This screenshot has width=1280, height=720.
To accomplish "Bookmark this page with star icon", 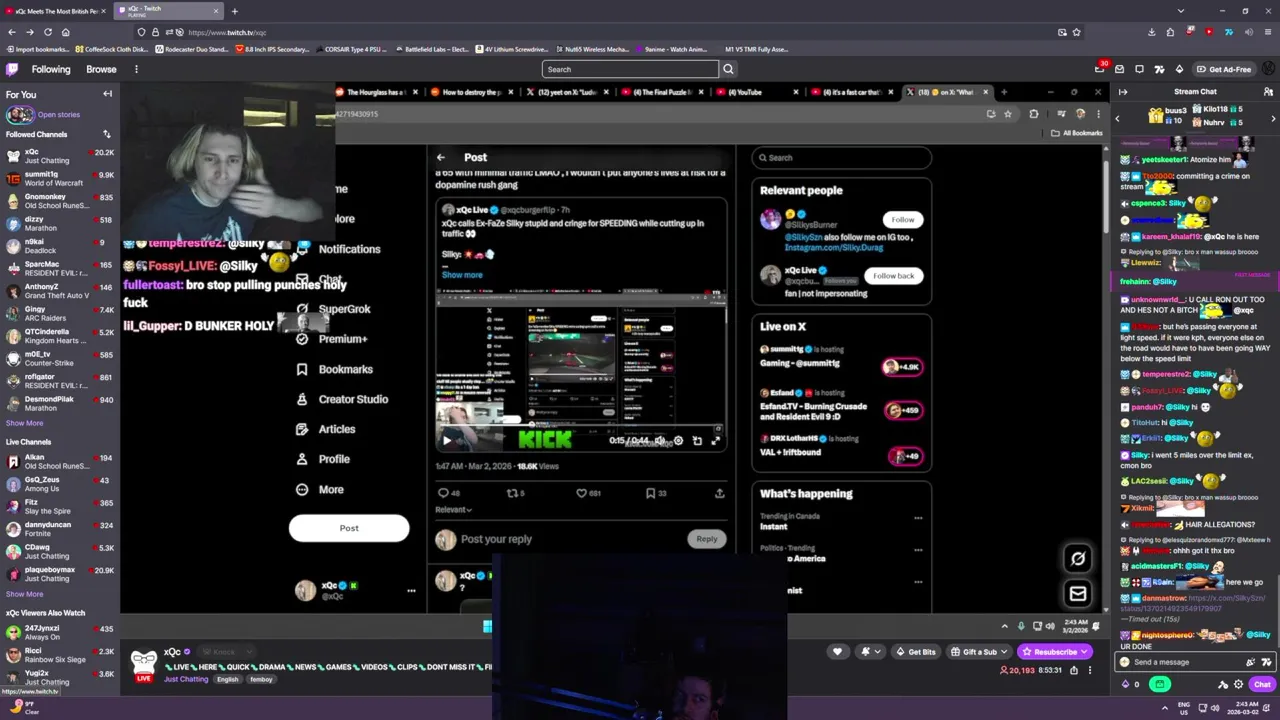I will point(1076,32).
